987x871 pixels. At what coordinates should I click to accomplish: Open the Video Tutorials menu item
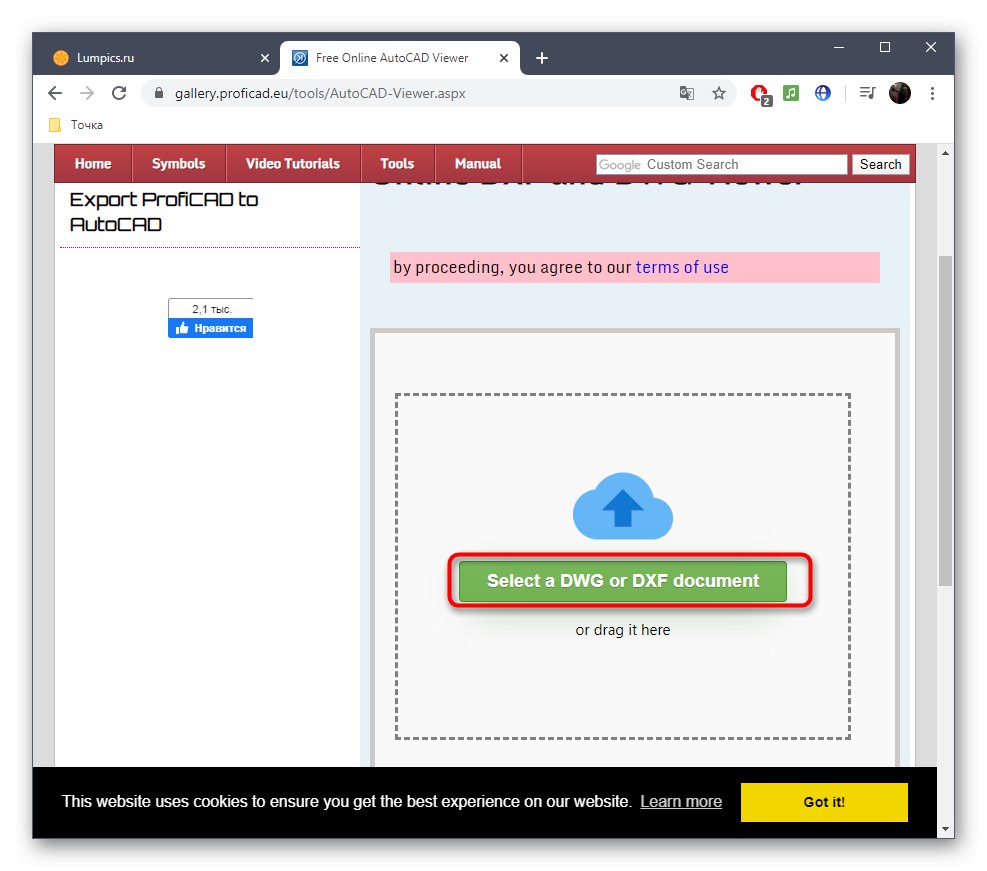pyautogui.click(x=293, y=164)
